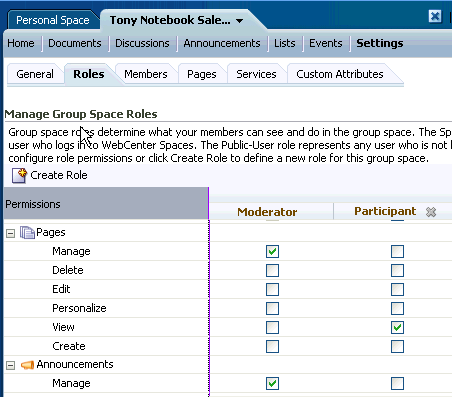This screenshot has height=397, width=452.
Task: Switch to the Custom Attributes tab
Action: [340, 74]
